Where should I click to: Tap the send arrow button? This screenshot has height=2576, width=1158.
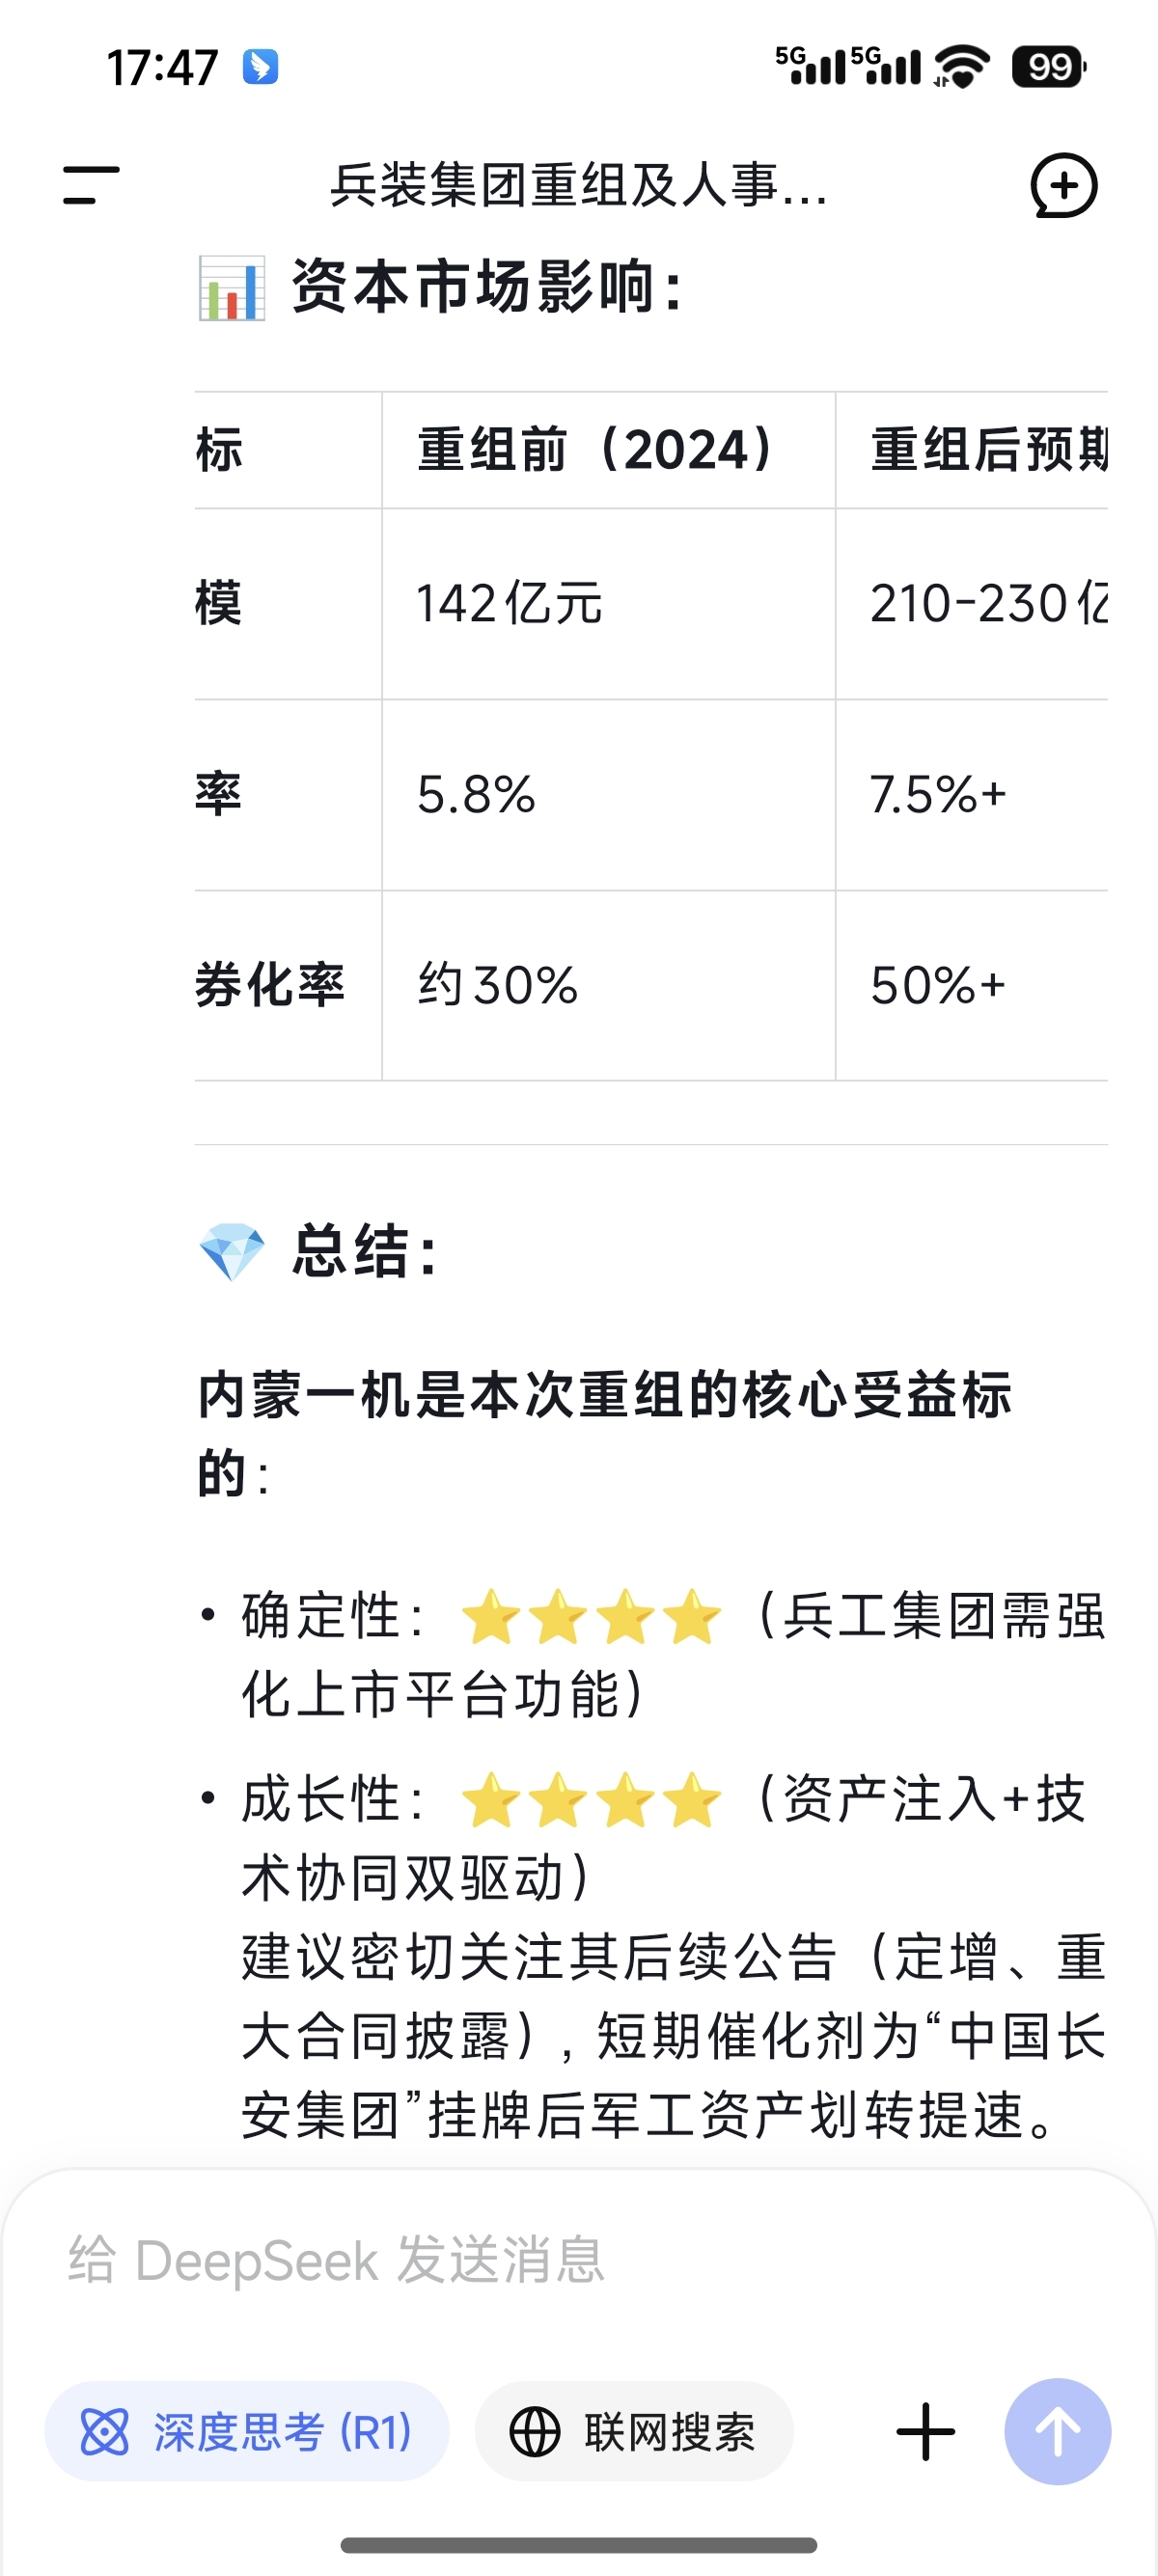(x=1058, y=2431)
